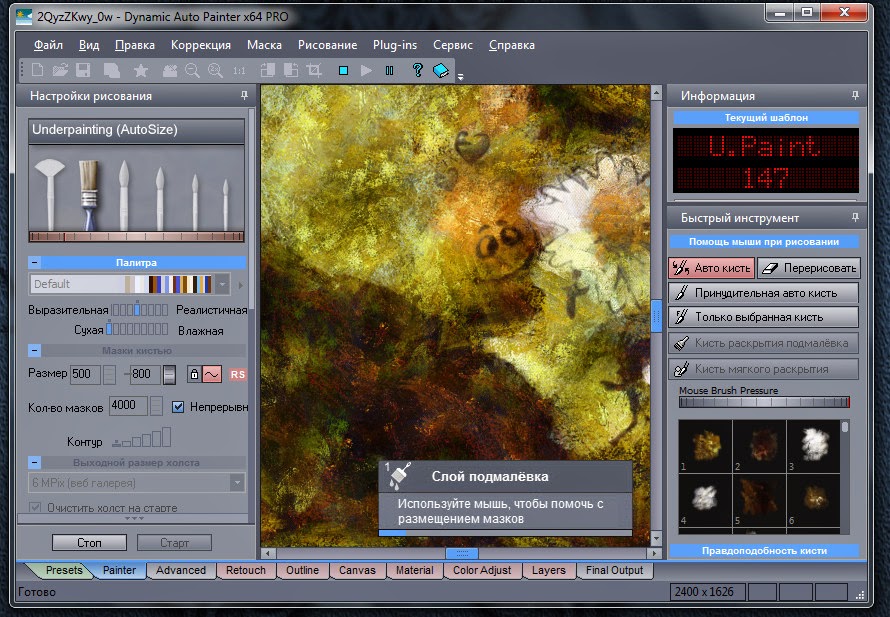Image resolution: width=890 pixels, height=617 pixels.
Task: Open the Файл menu
Action: (x=48, y=45)
